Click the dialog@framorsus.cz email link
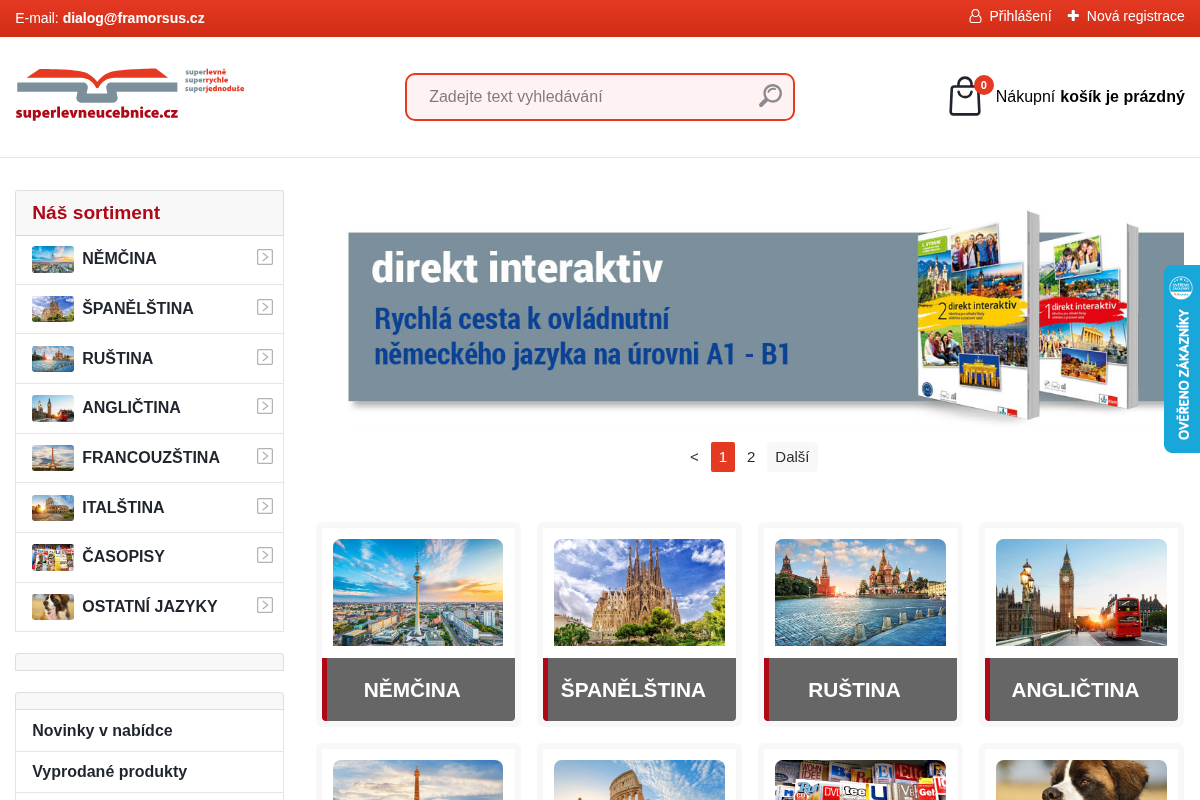Screen dimensions: 1200x800 pyautogui.click(x=133, y=18)
